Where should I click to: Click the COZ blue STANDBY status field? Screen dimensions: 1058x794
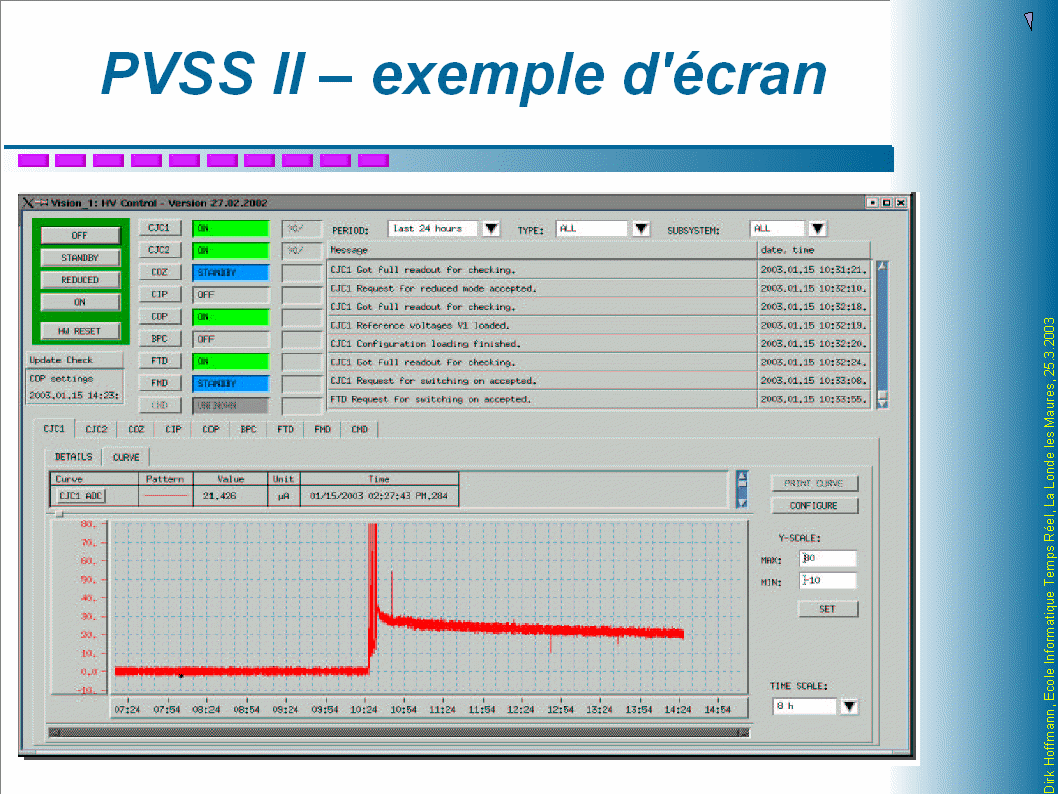click(231, 273)
